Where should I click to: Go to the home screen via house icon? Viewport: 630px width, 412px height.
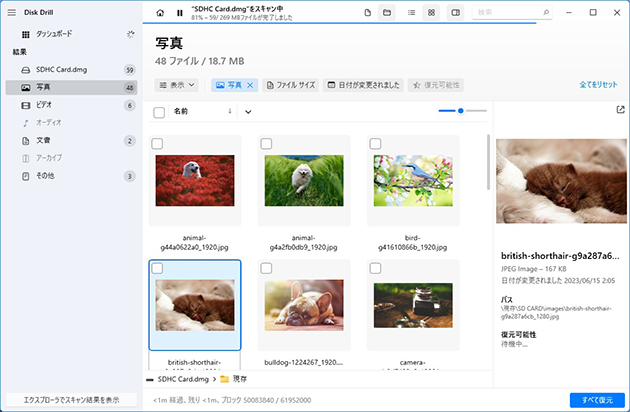point(160,13)
